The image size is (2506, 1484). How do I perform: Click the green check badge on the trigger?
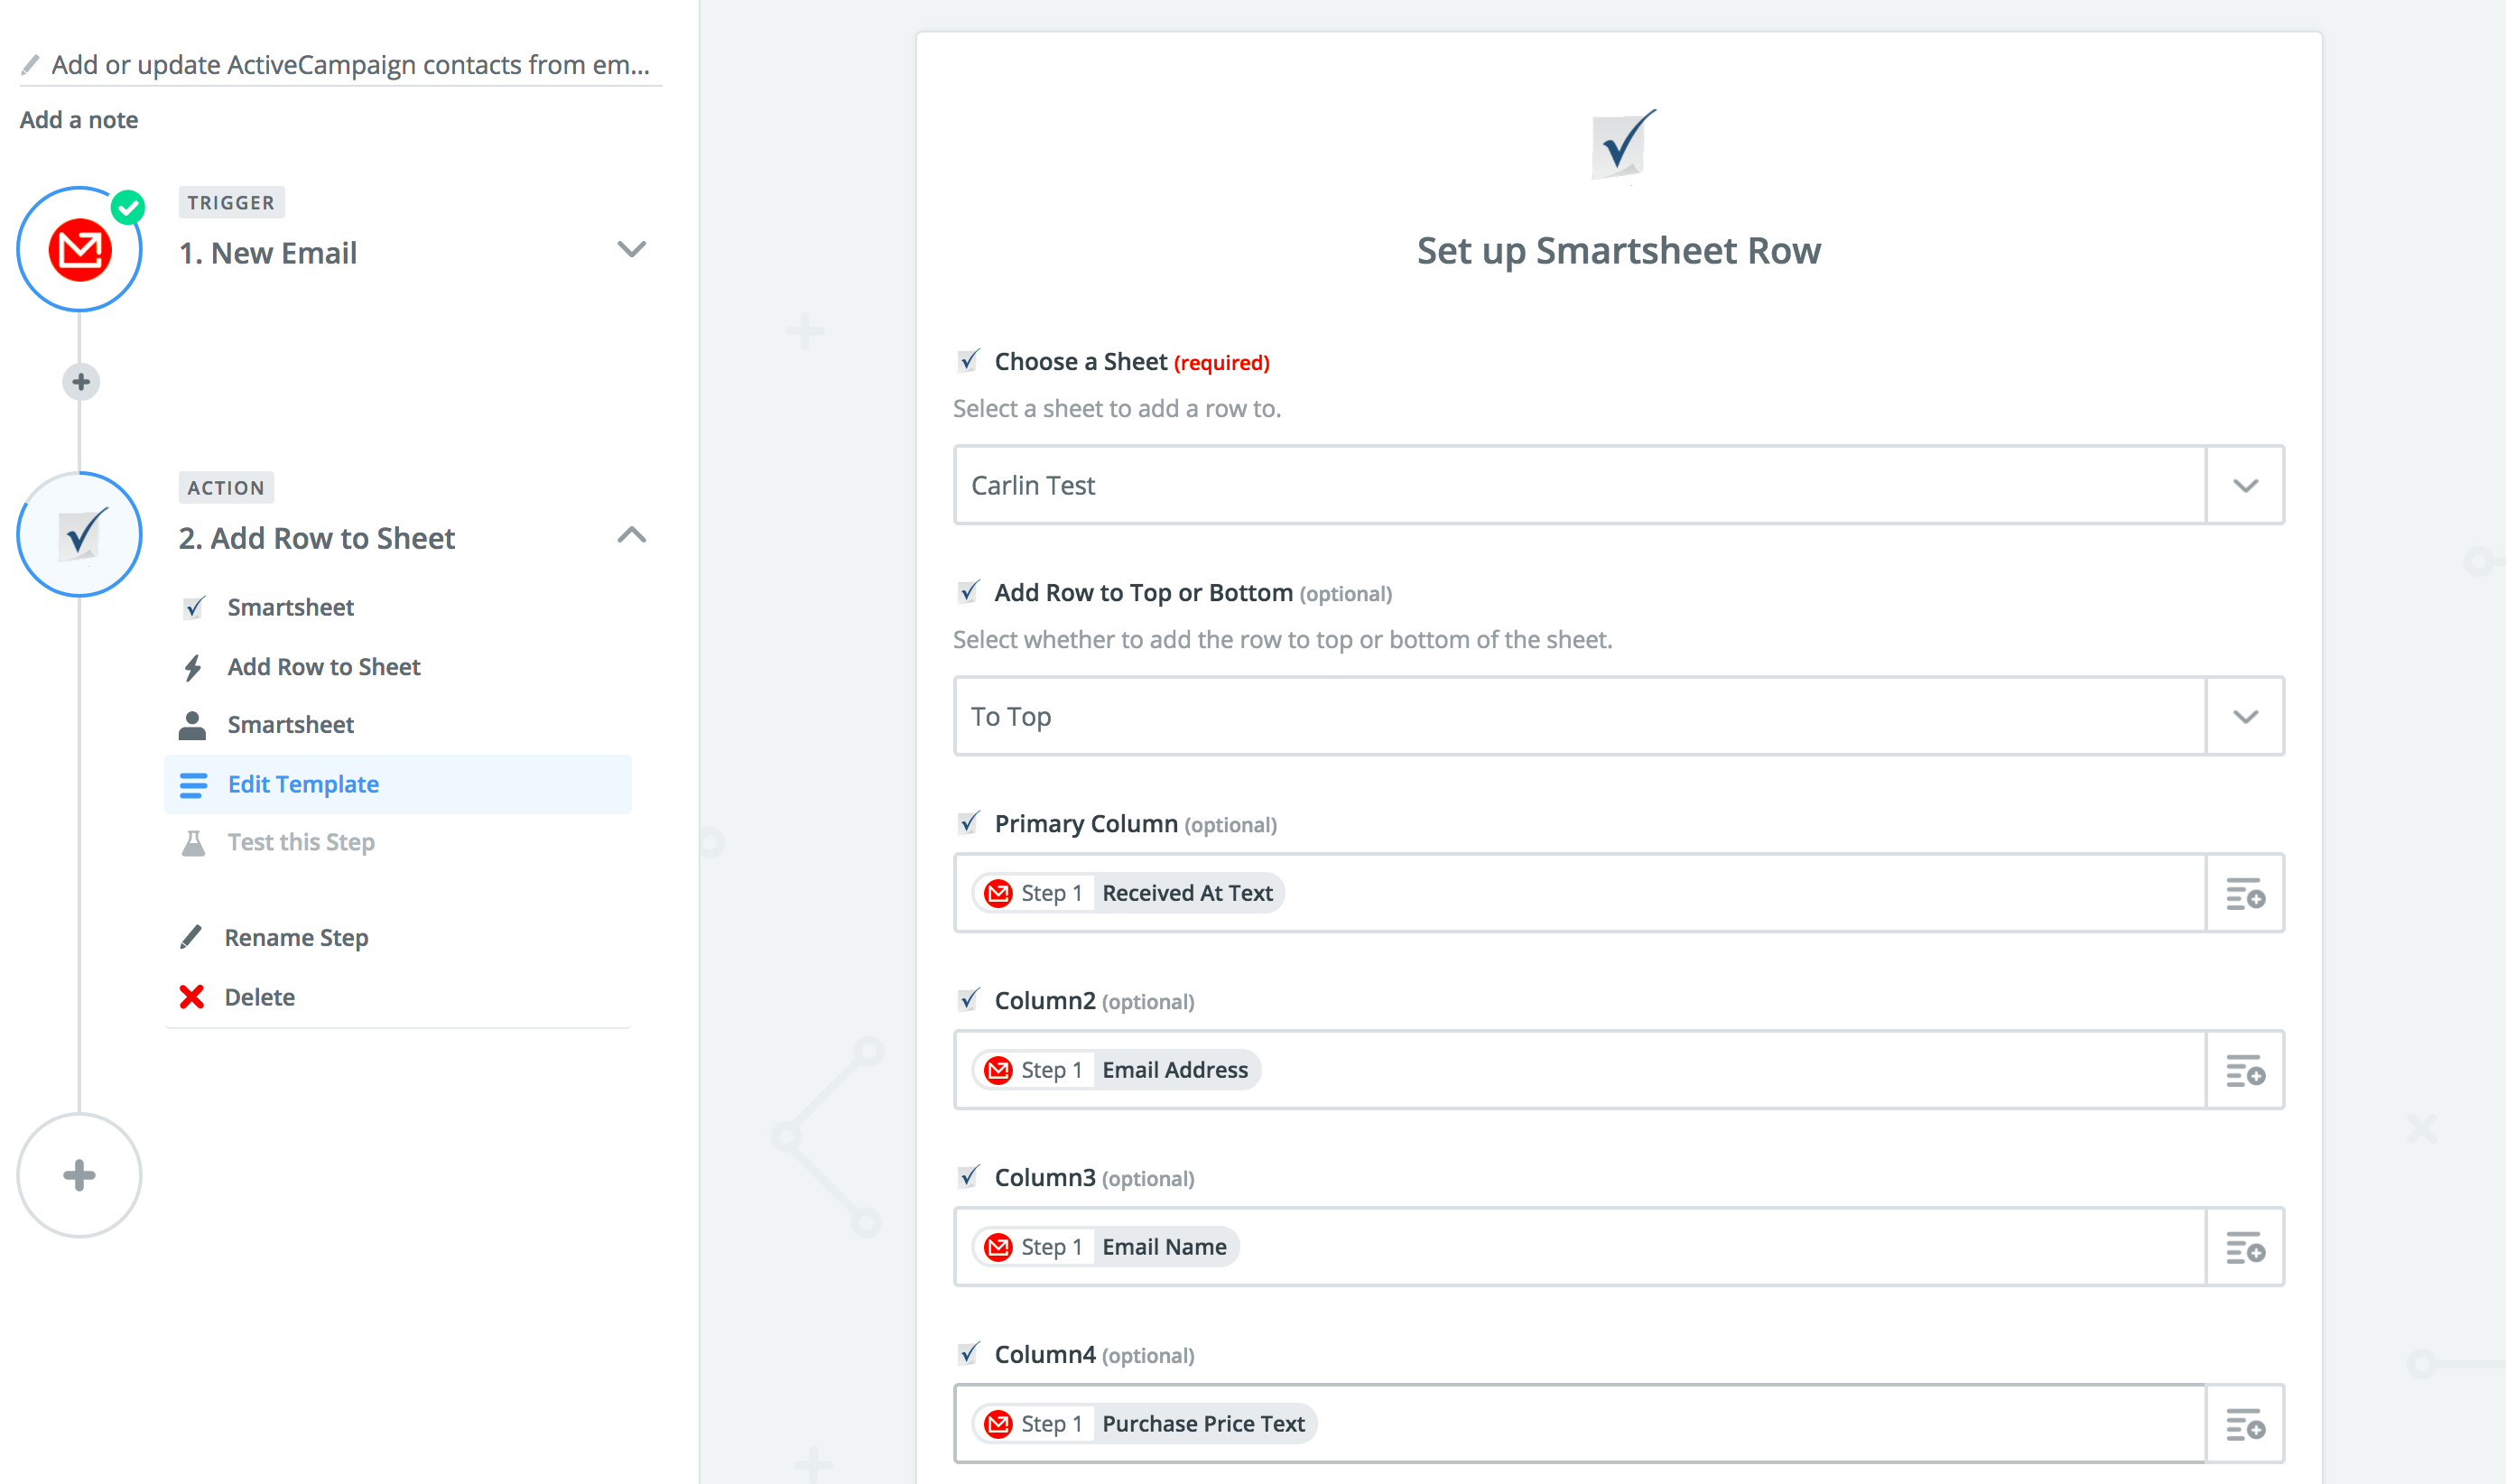tap(128, 208)
